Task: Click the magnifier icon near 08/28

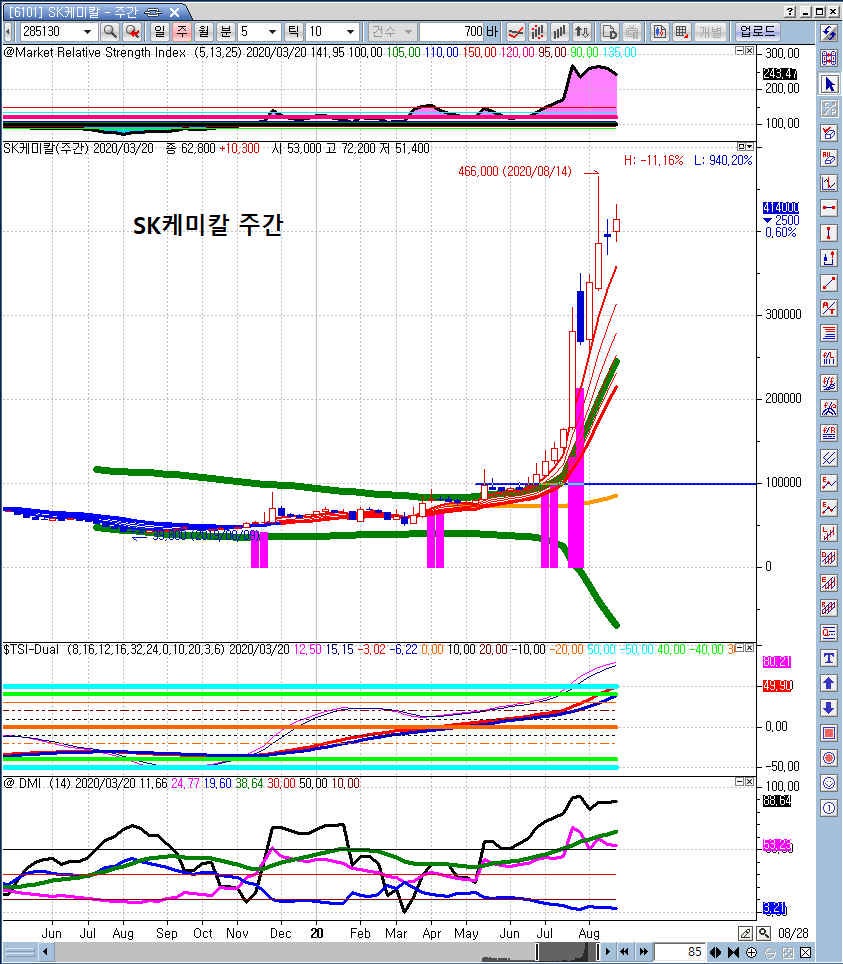Action: (x=764, y=933)
